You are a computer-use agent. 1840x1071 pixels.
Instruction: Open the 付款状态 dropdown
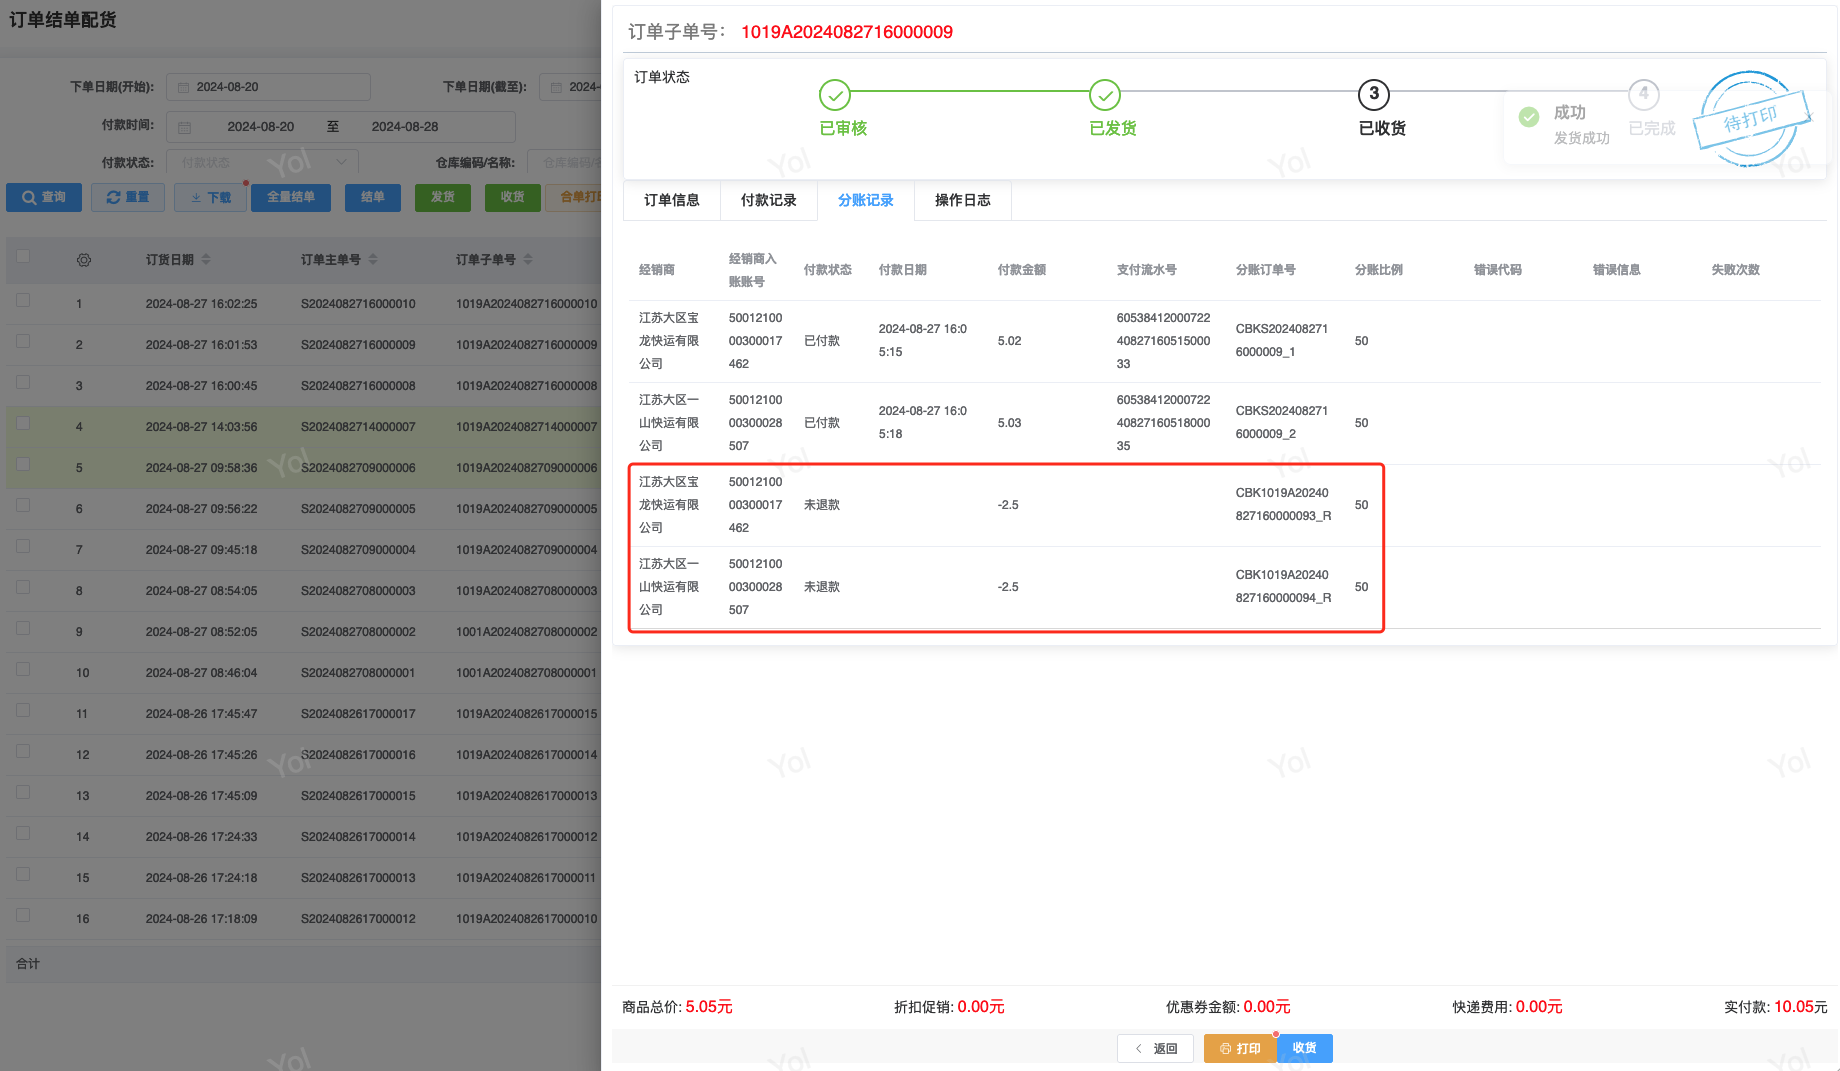(x=263, y=162)
